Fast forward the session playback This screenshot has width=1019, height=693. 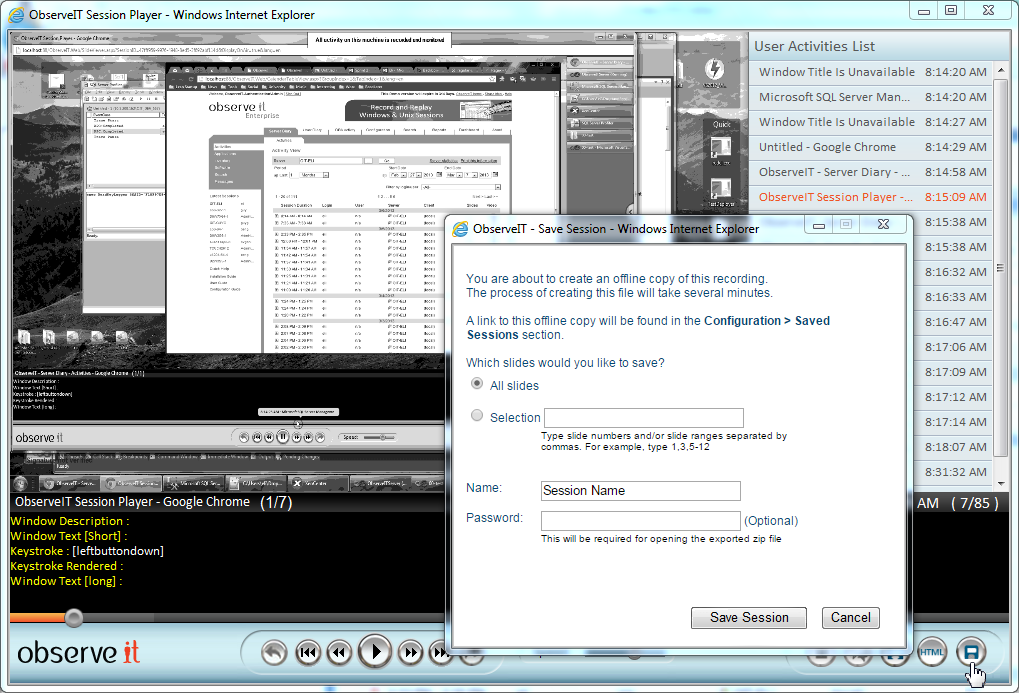410,652
